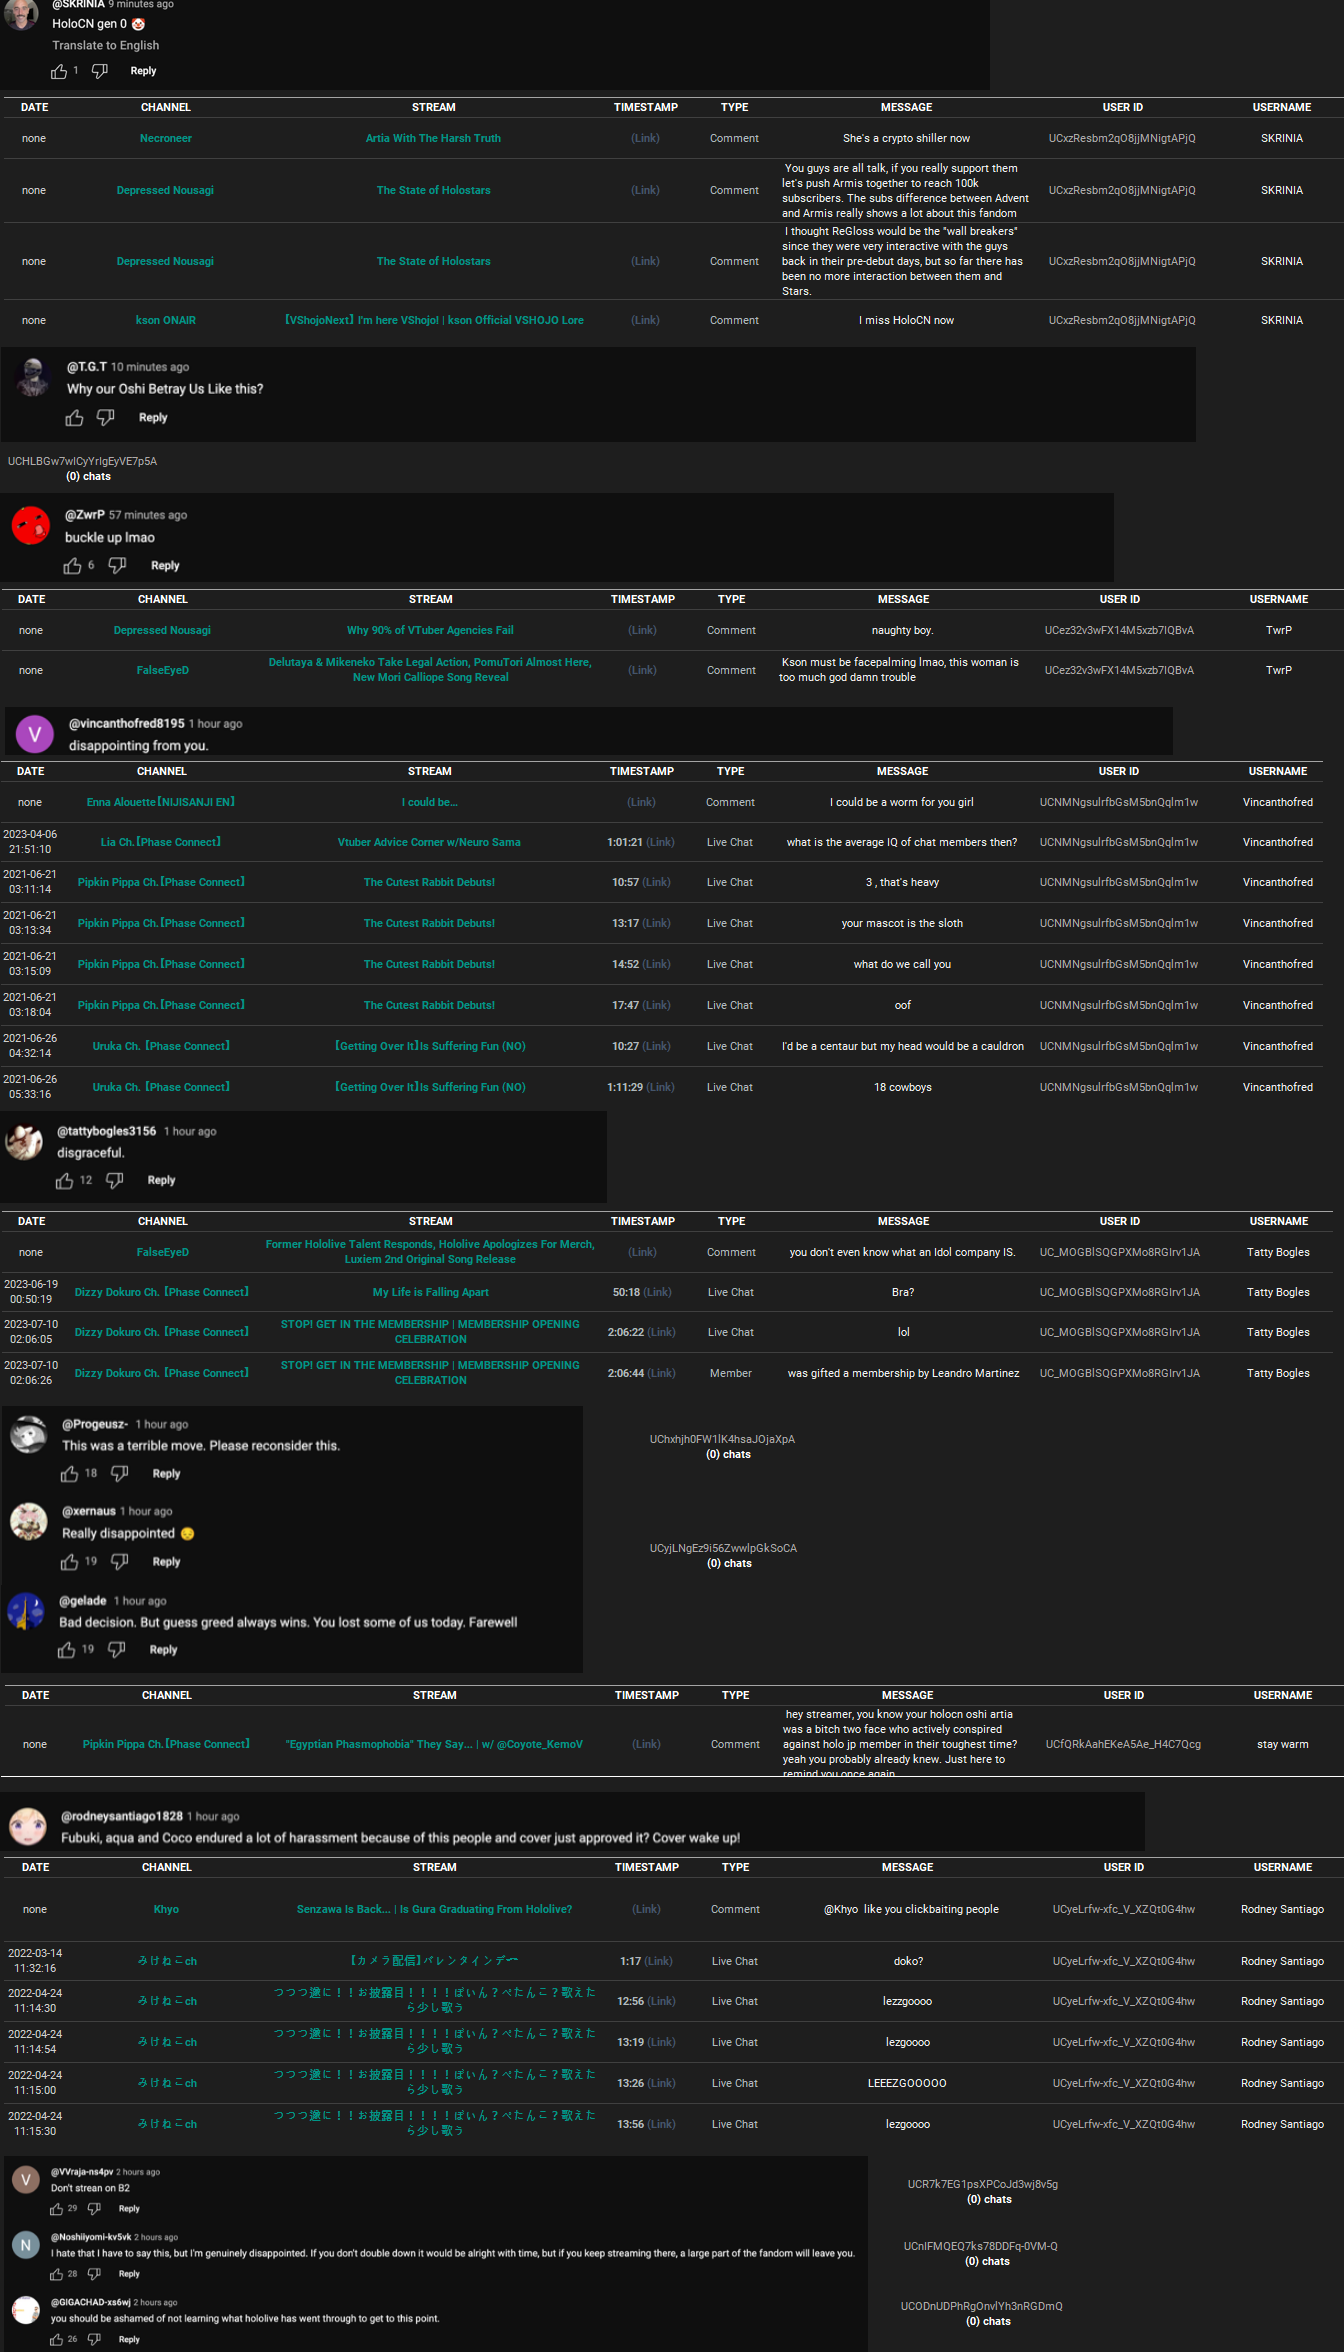Like @VVraja-ns4pv's 'Don't strean on B2' comment
The width and height of the screenshot is (1344, 2352).
57,2209
